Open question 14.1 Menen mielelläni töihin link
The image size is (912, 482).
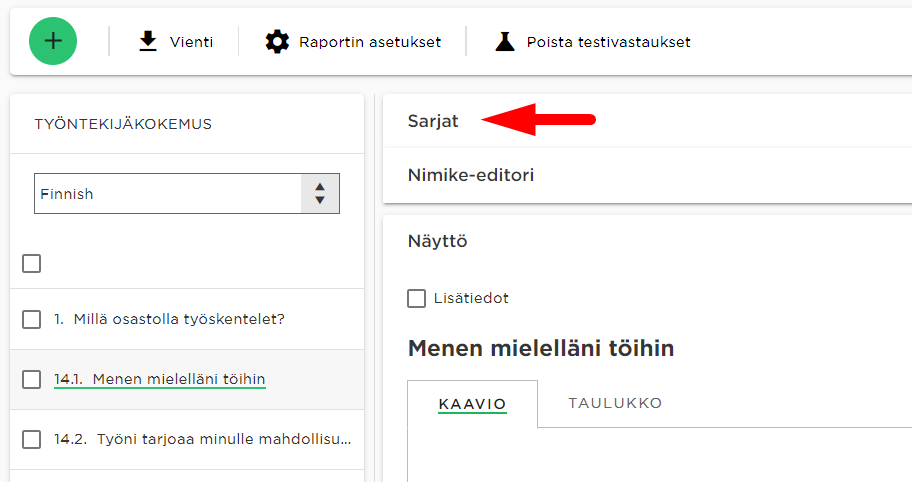tap(160, 379)
